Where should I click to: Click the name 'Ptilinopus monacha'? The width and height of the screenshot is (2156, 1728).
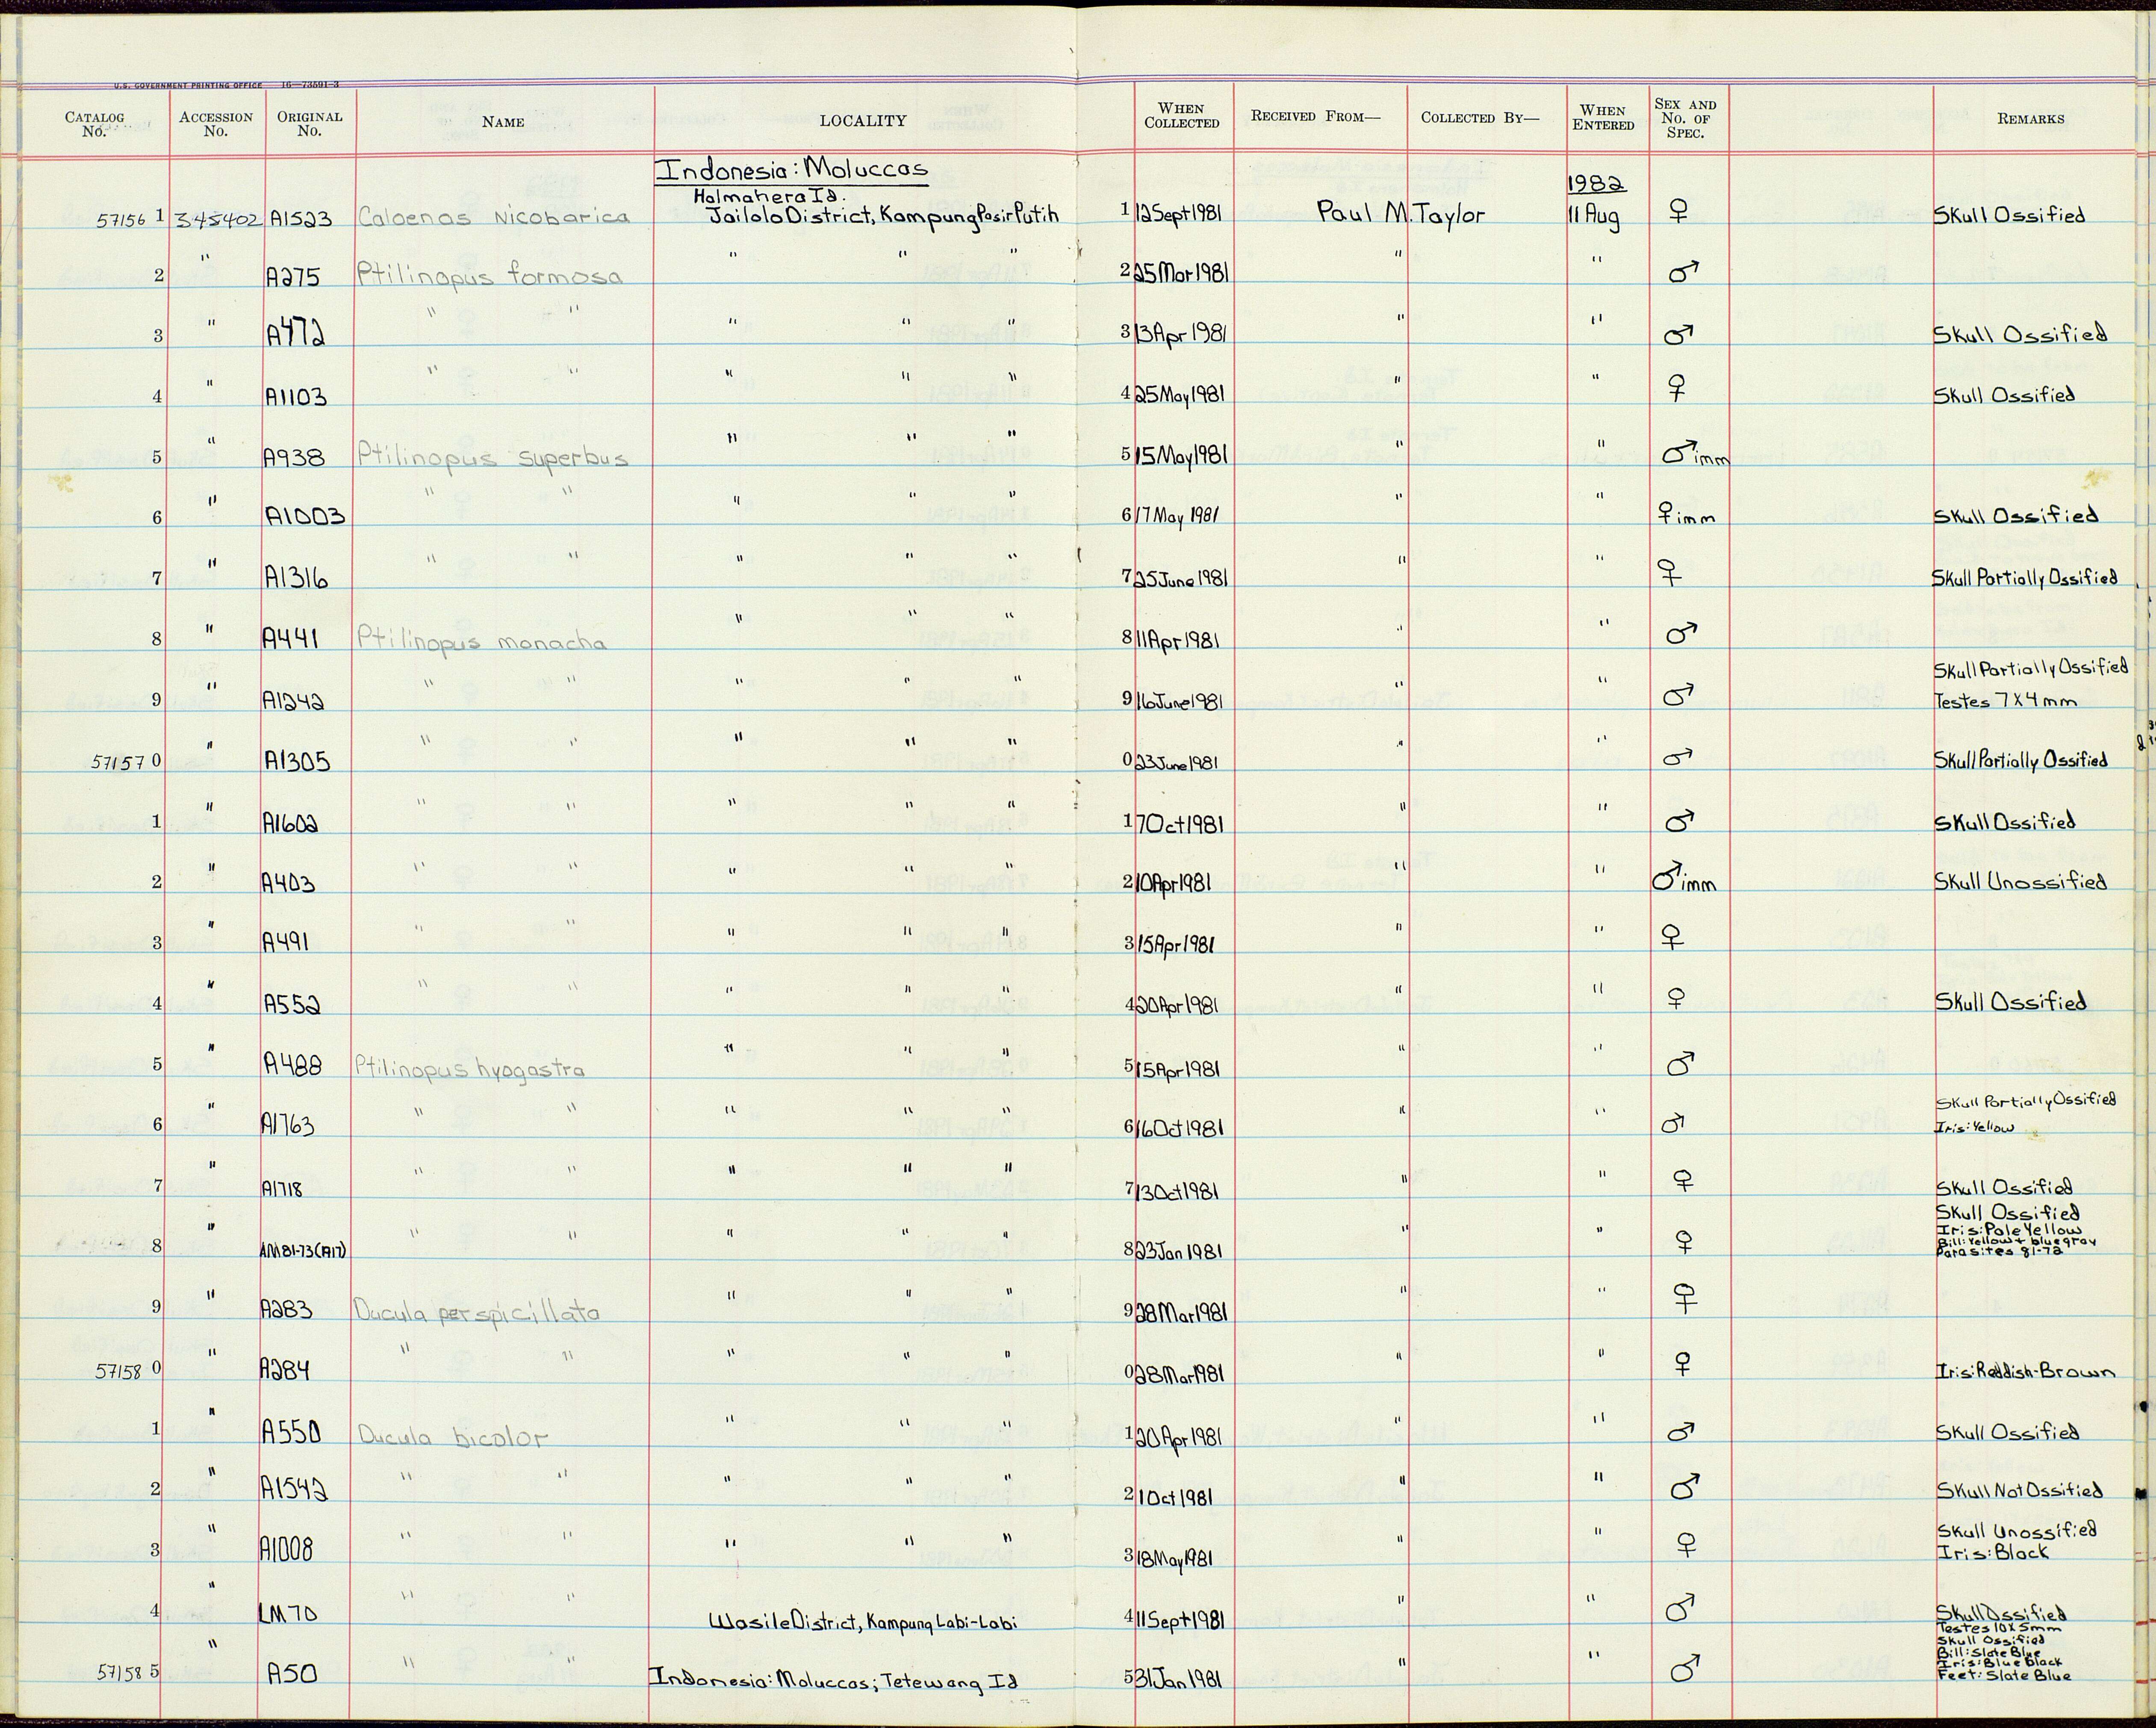coord(482,640)
